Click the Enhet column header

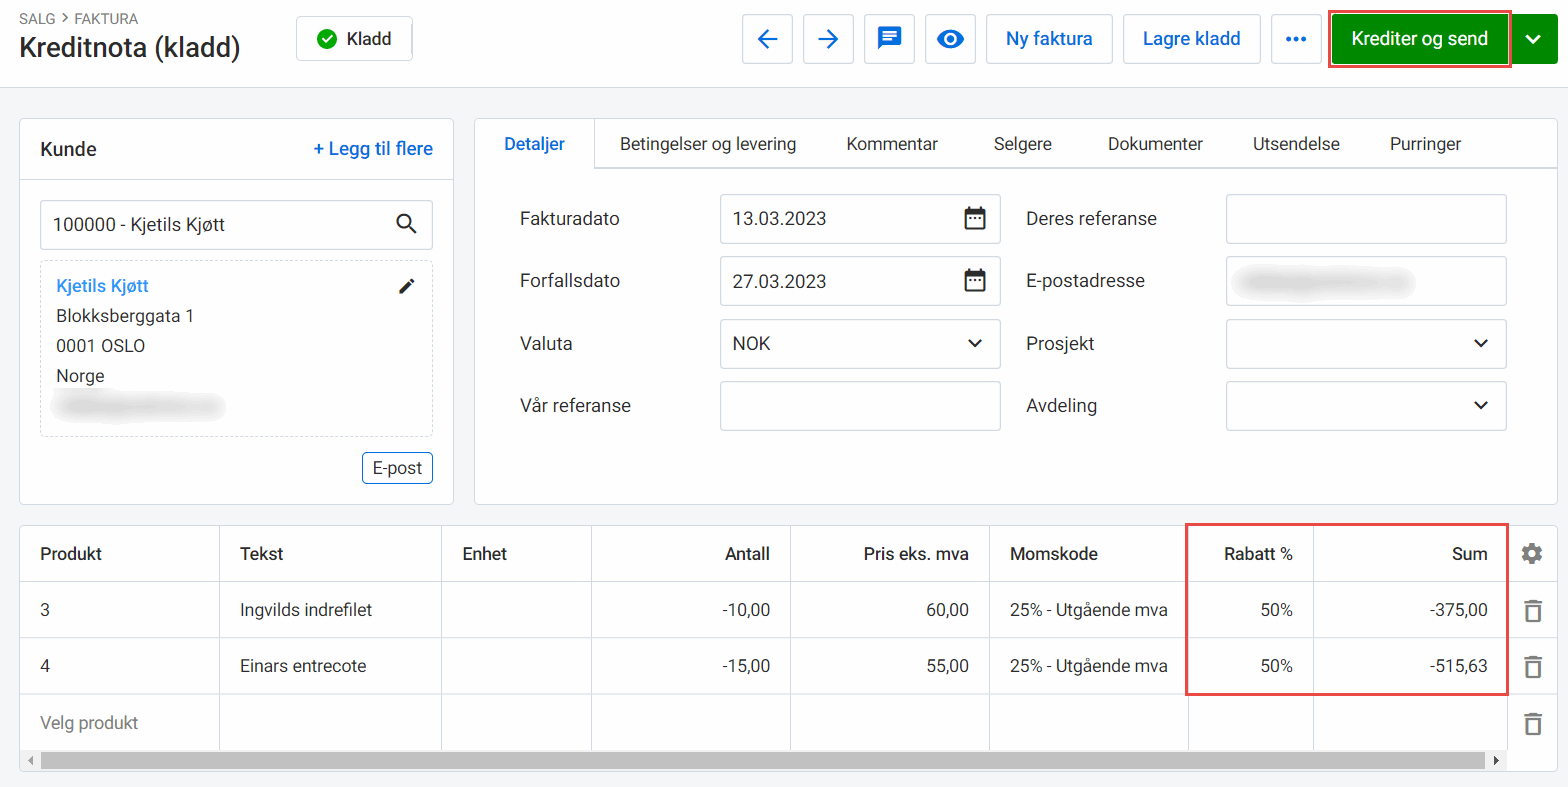coord(516,554)
